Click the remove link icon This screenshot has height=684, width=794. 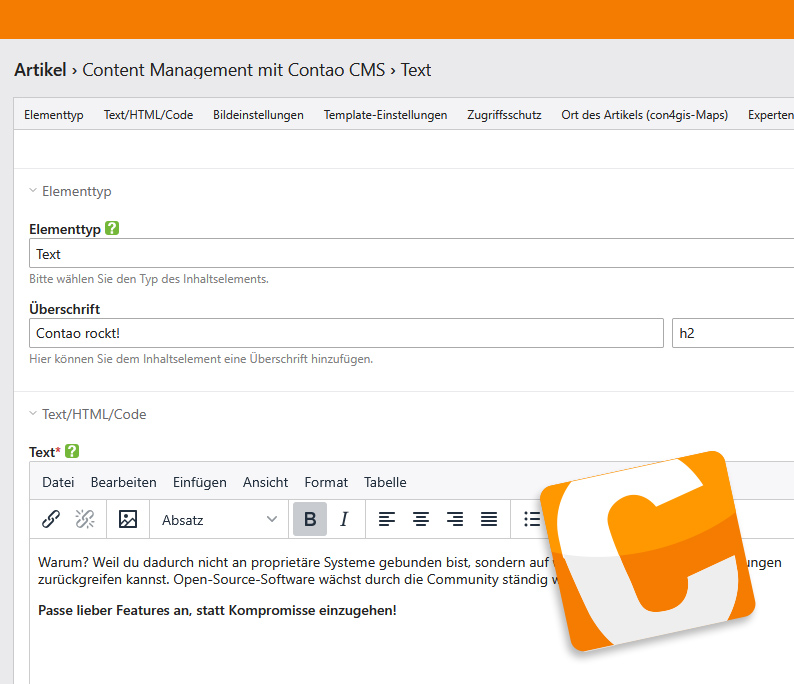(x=85, y=519)
